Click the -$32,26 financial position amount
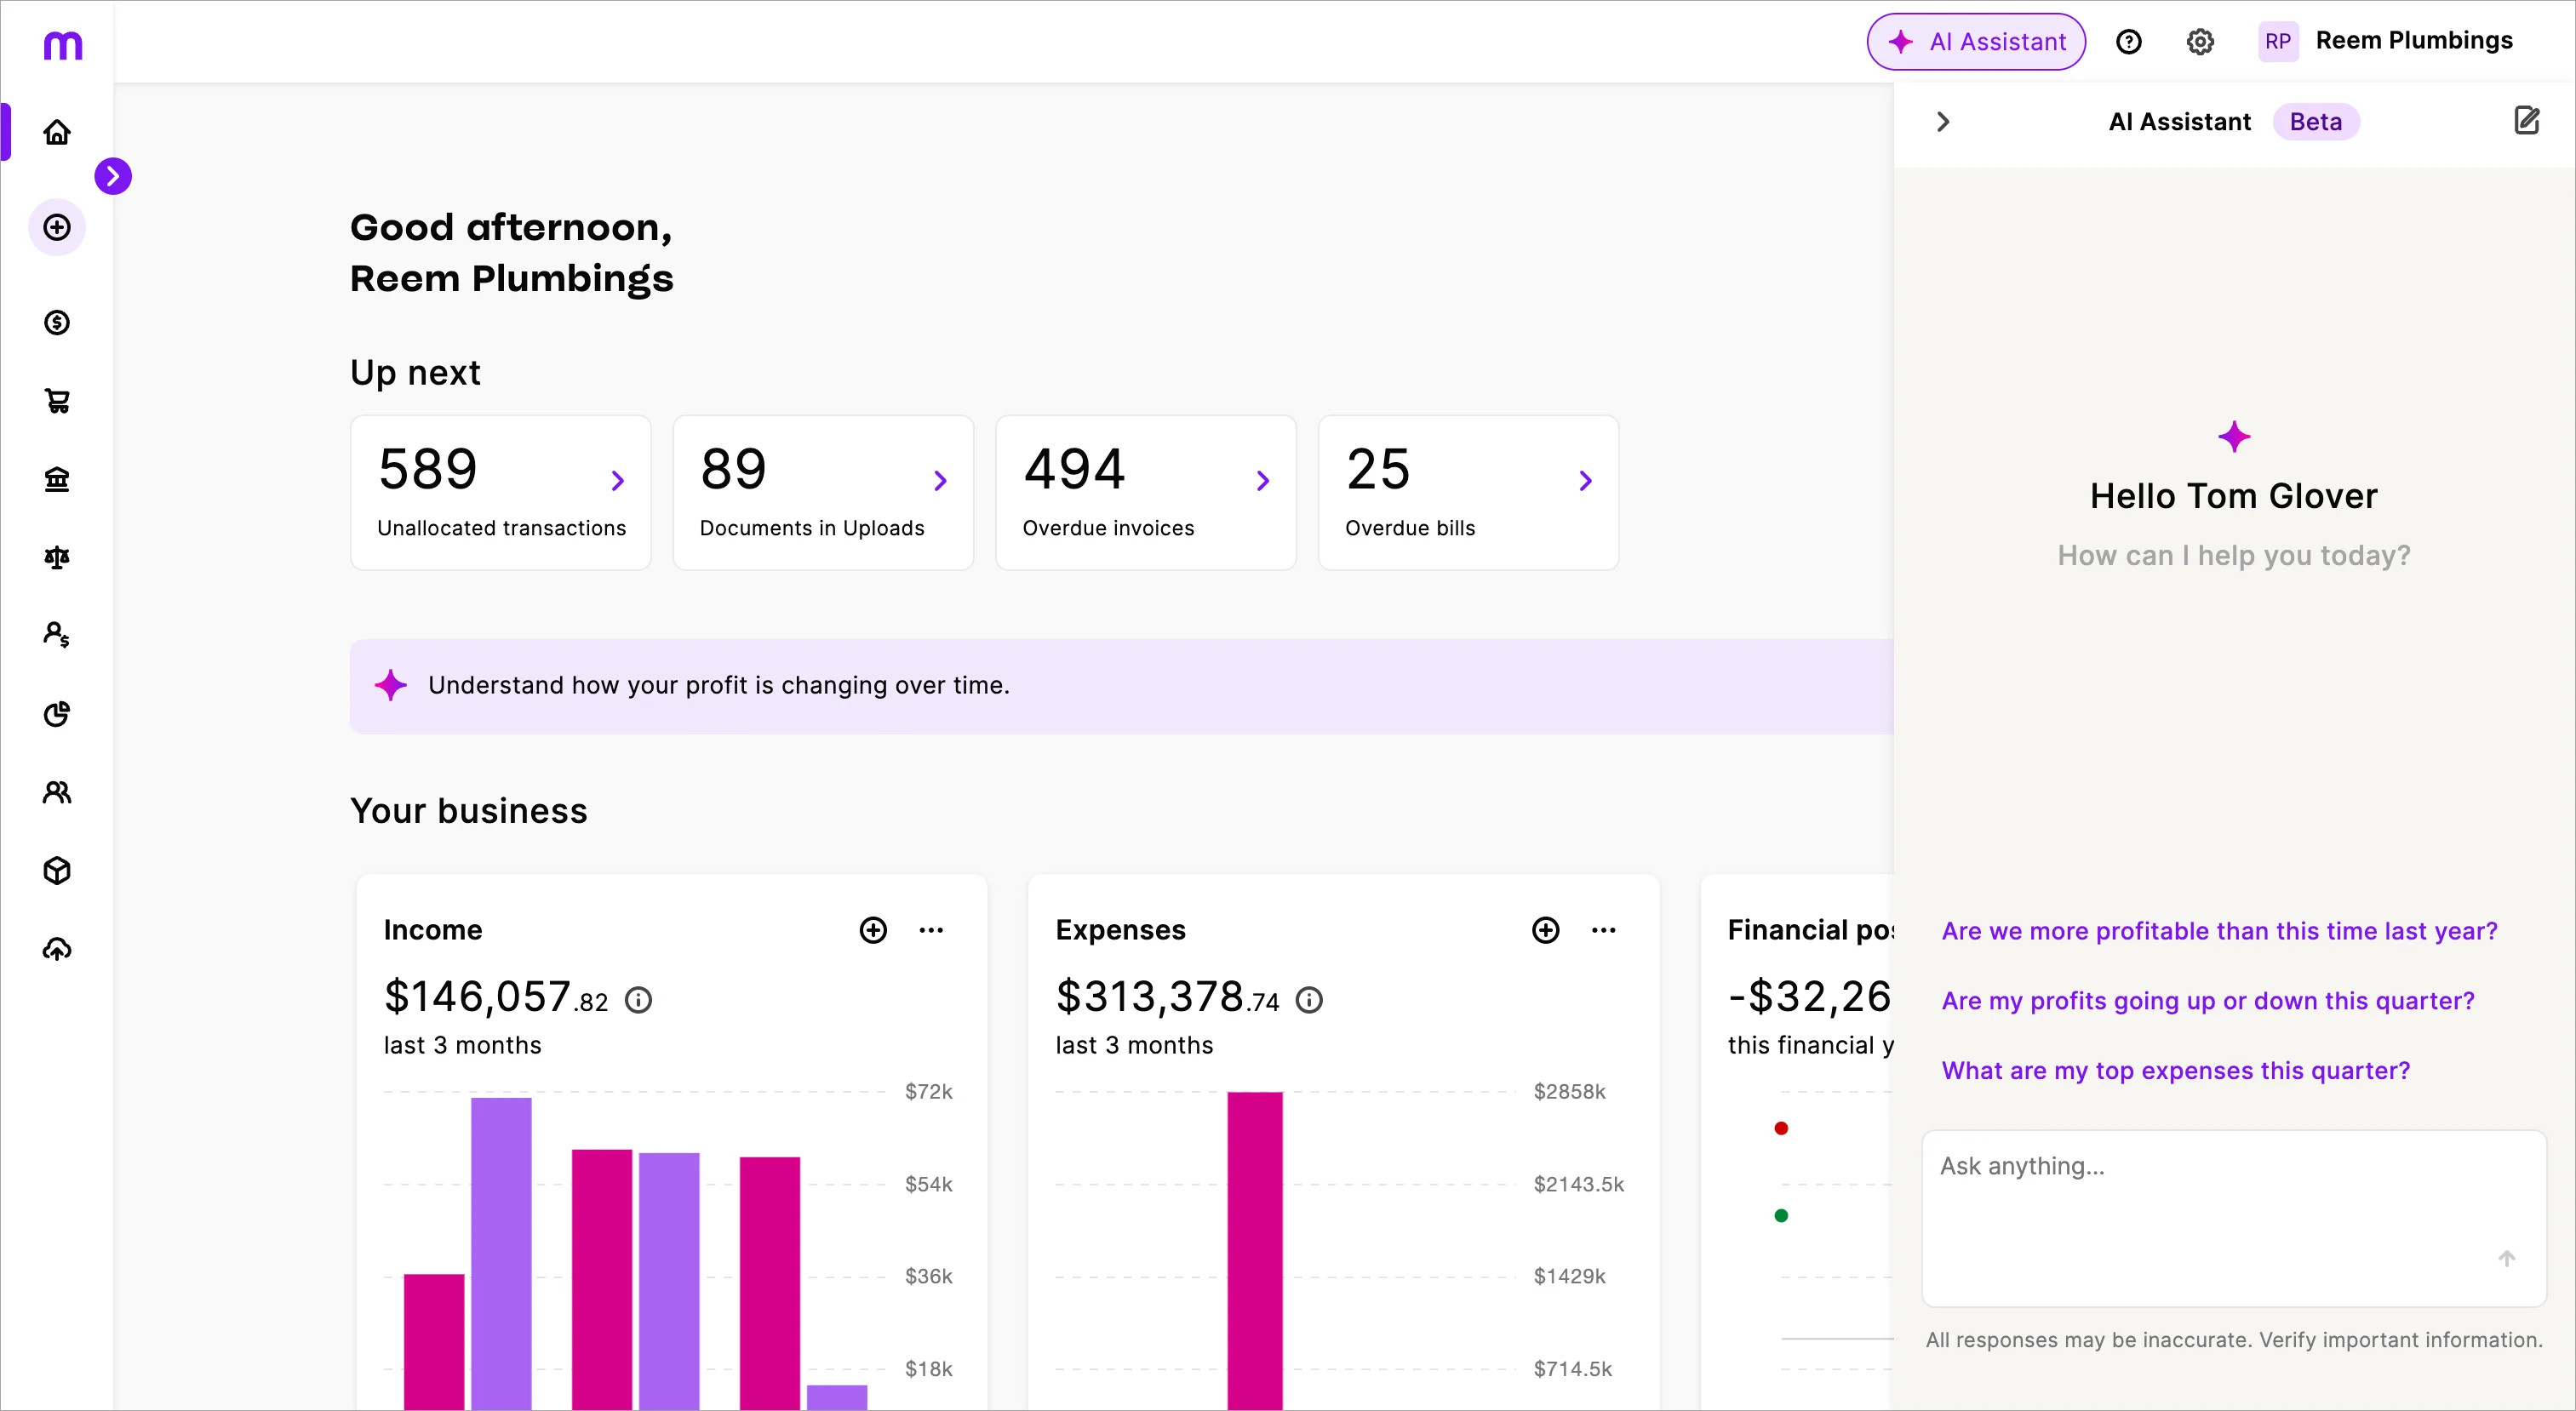The width and height of the screenshot is (2576, 1411). 1809,997
